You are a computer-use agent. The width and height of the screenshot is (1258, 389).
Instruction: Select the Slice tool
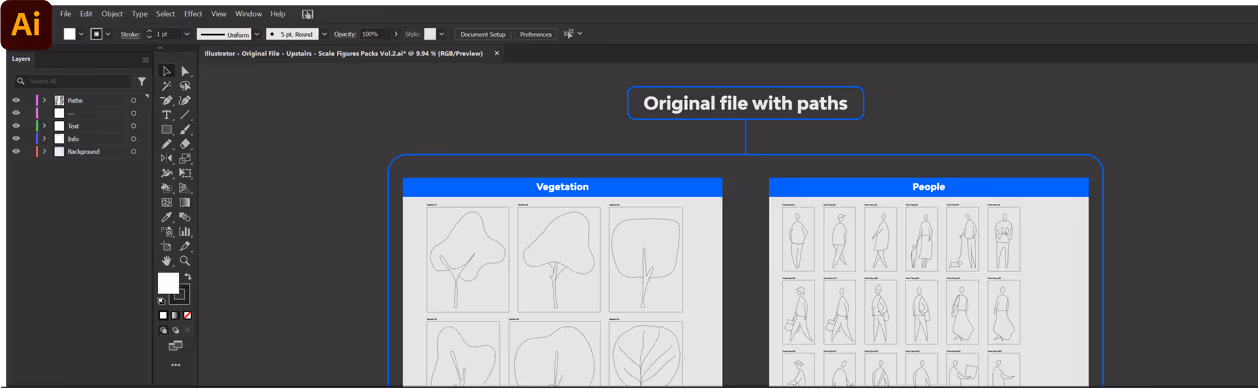click(185, 245)
